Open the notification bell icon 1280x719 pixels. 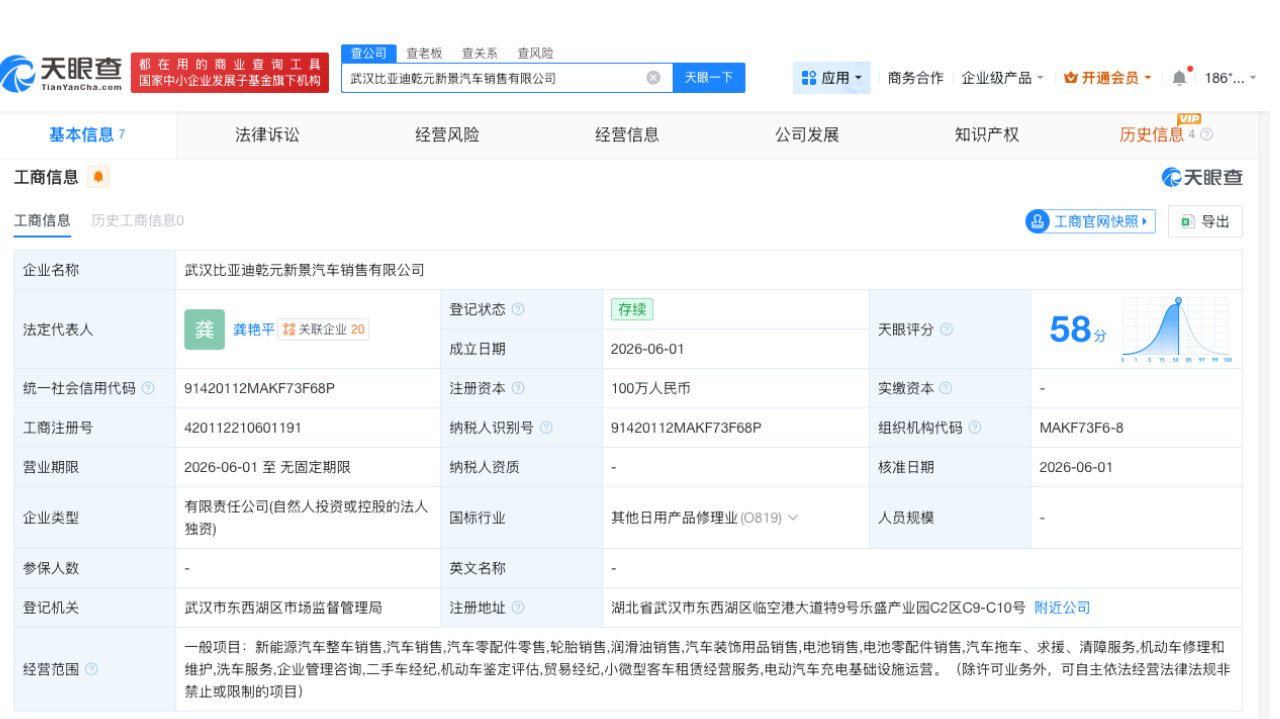pos(1180,77)
